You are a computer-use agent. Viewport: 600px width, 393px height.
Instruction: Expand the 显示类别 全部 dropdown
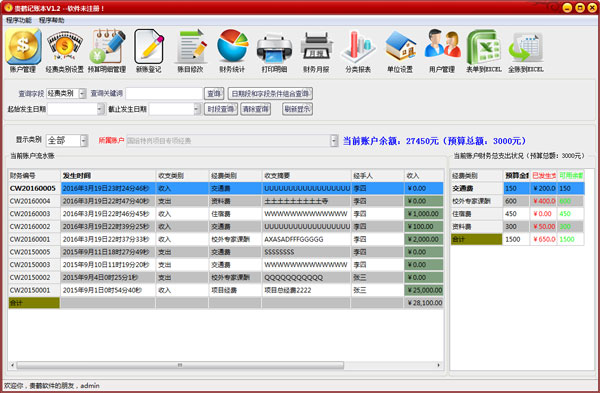point(84,140)
